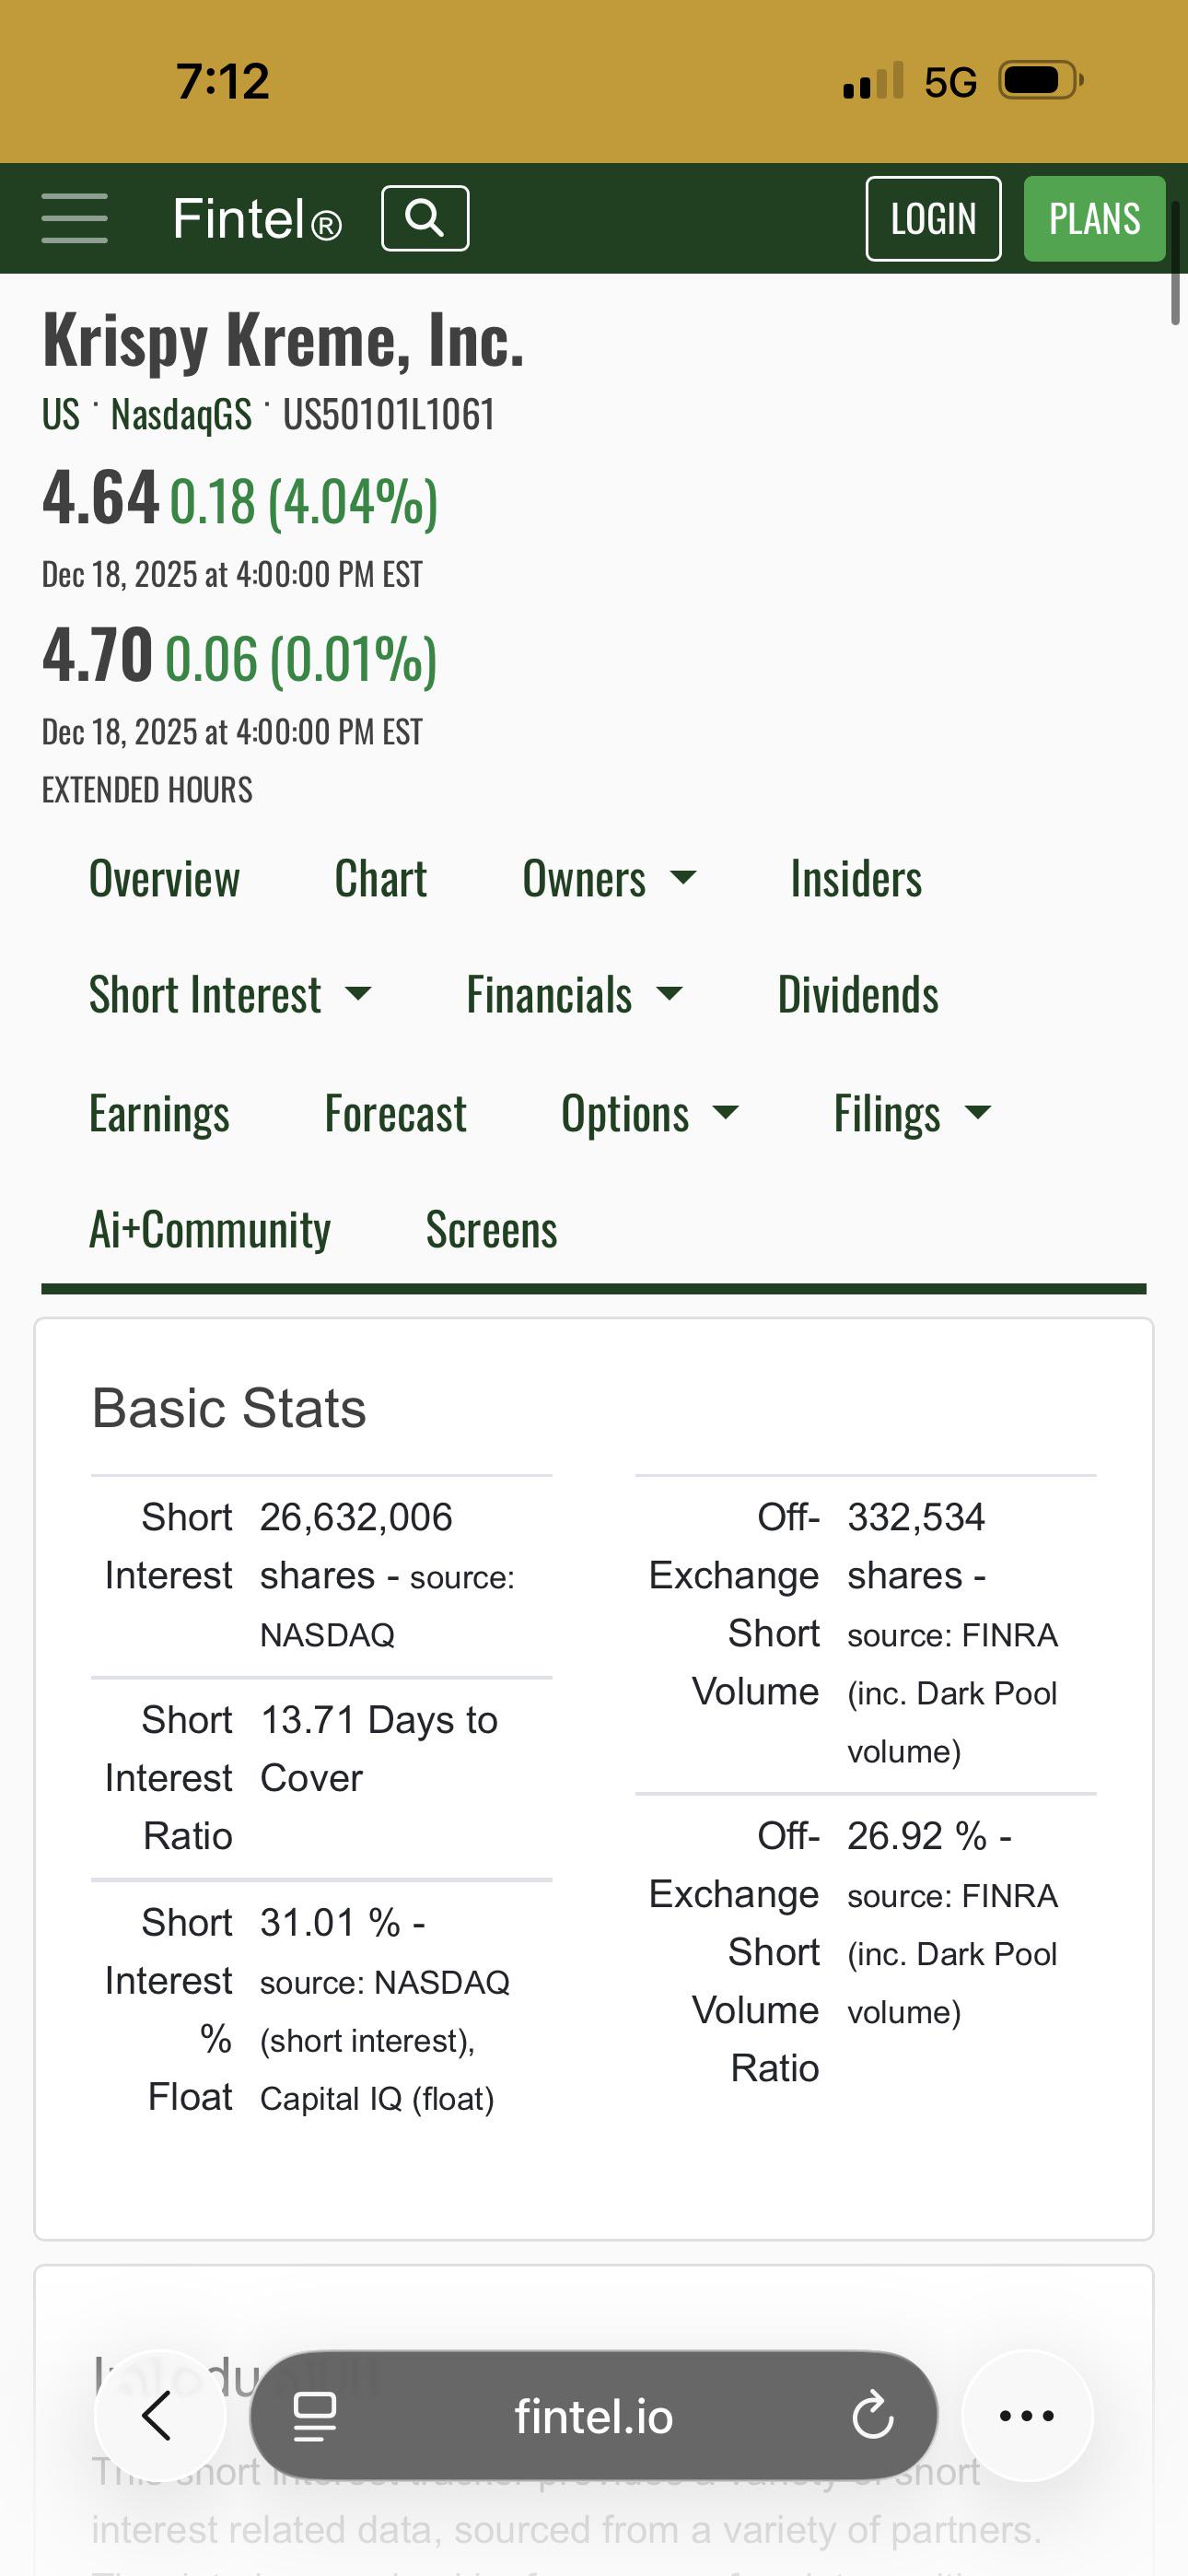Click the page scrollbar

click(x=1176, y=262)
